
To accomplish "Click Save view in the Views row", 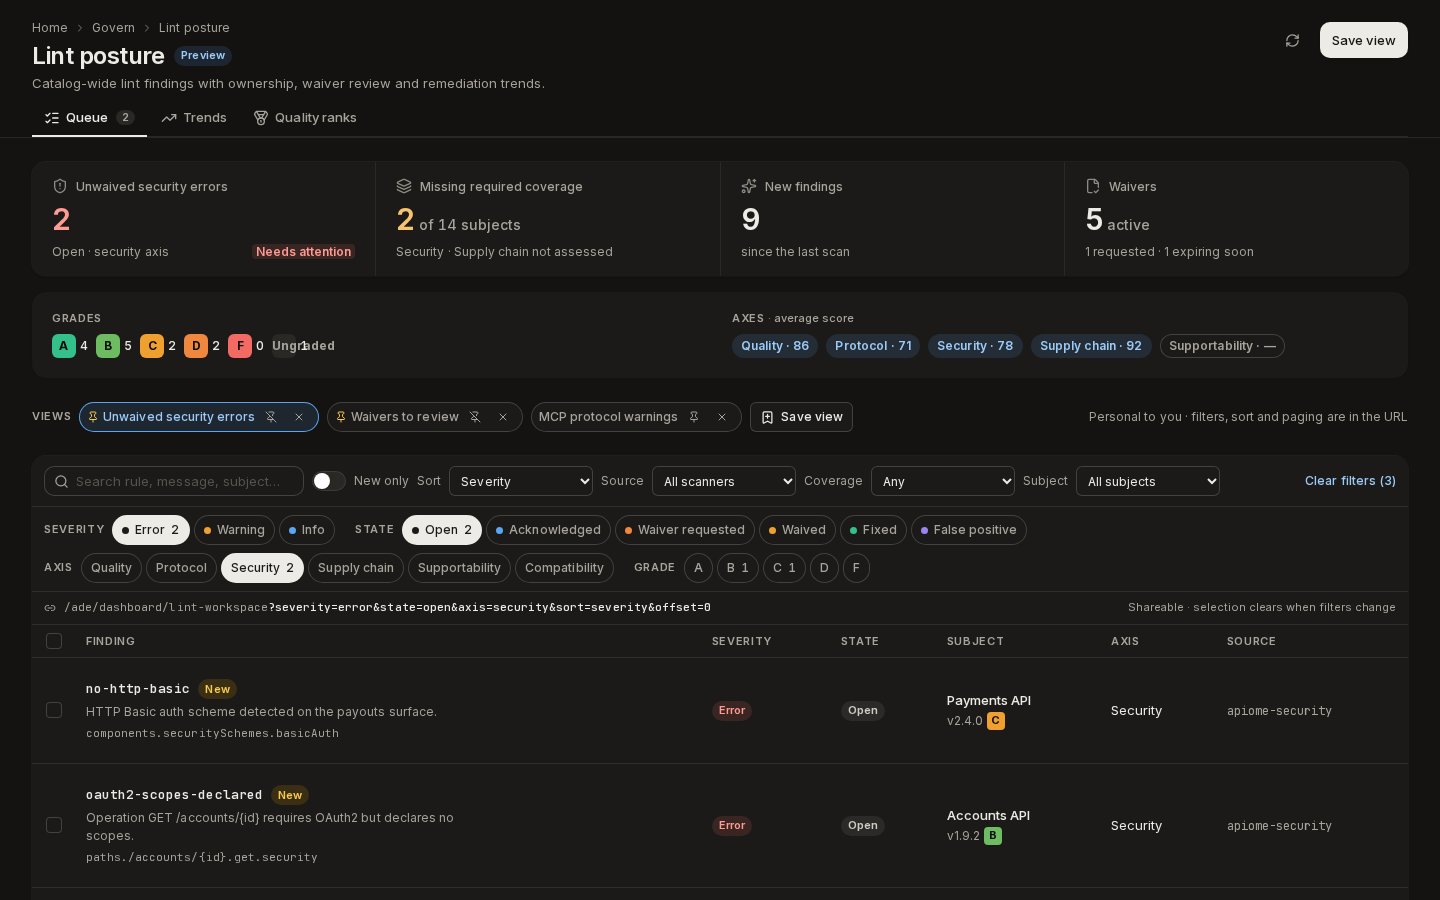I will [801, 417].
